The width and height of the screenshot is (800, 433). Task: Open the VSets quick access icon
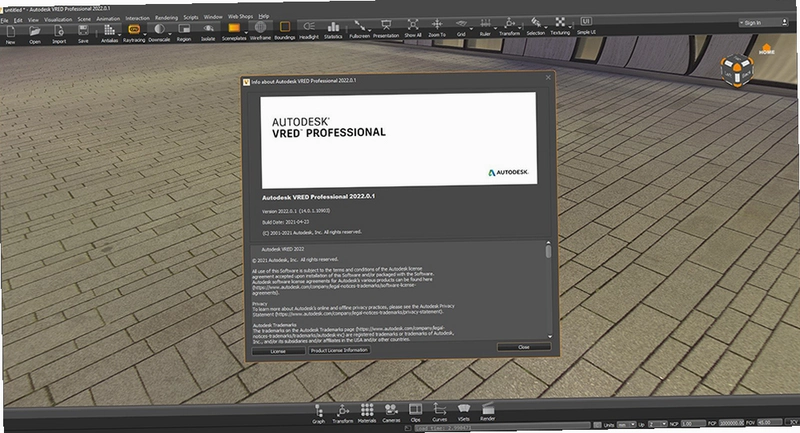tap(464, 411)
